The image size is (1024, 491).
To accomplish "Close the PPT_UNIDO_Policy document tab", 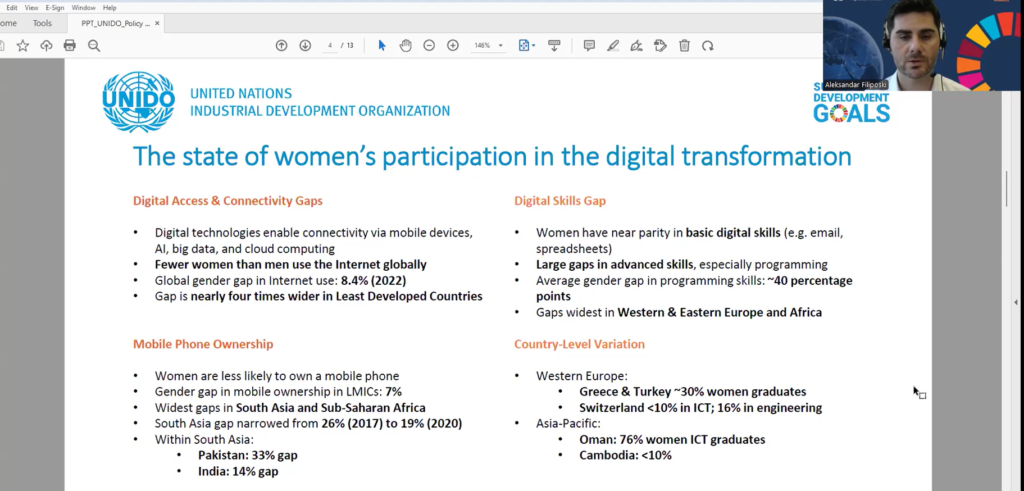I will 158,22.
